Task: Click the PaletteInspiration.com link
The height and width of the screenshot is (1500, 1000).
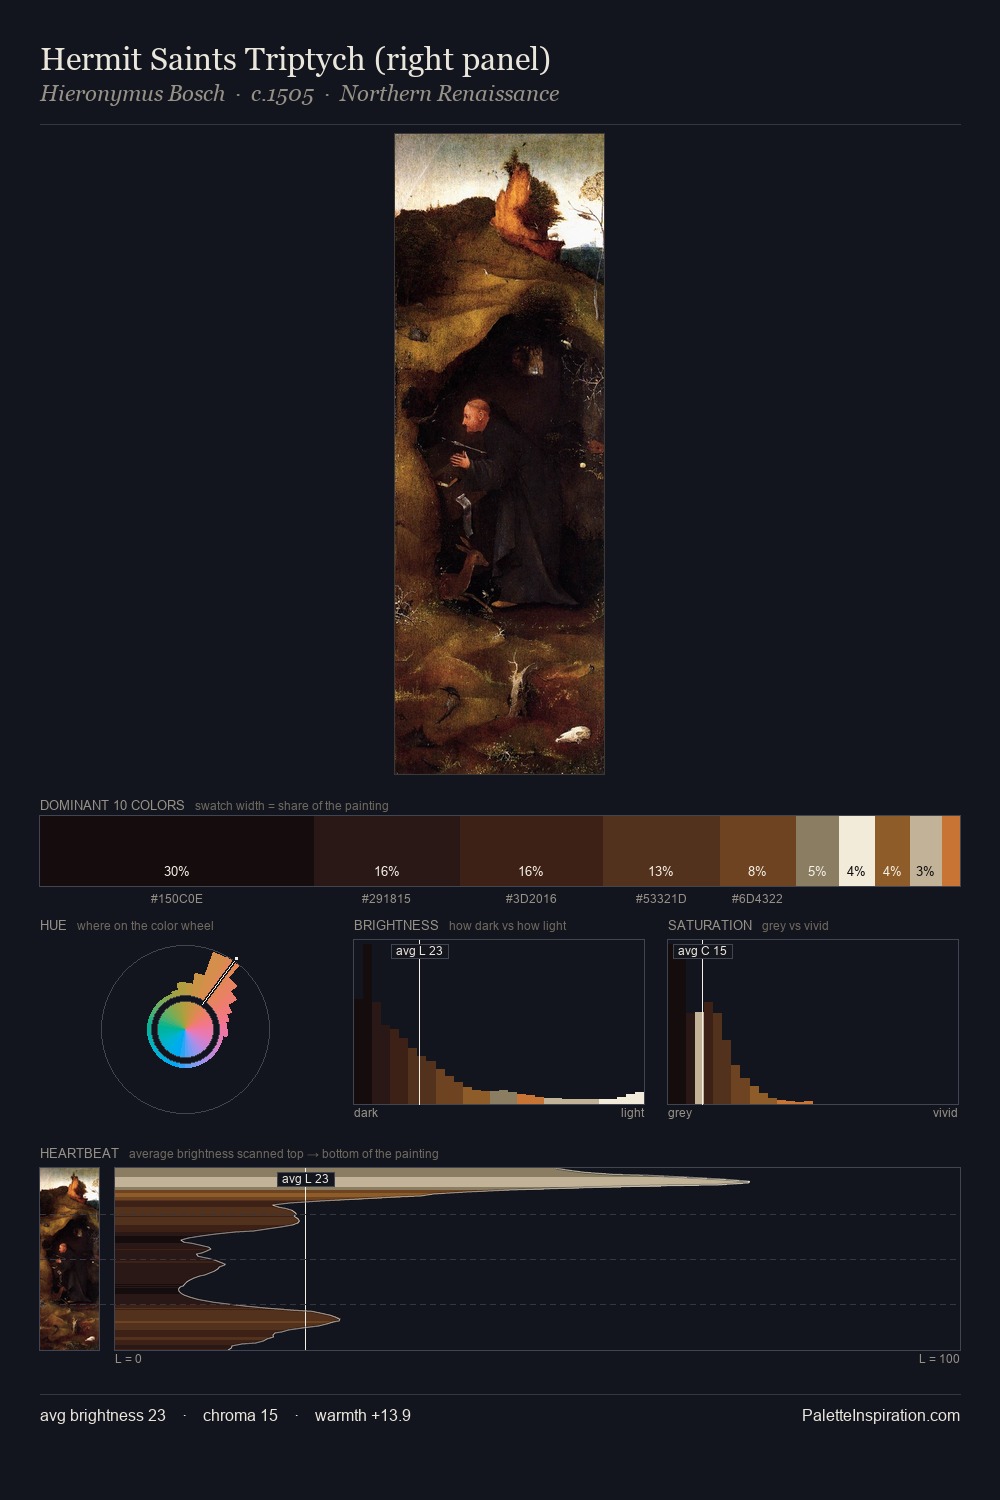Action: pyautogui.click(x=881, y=1416)
